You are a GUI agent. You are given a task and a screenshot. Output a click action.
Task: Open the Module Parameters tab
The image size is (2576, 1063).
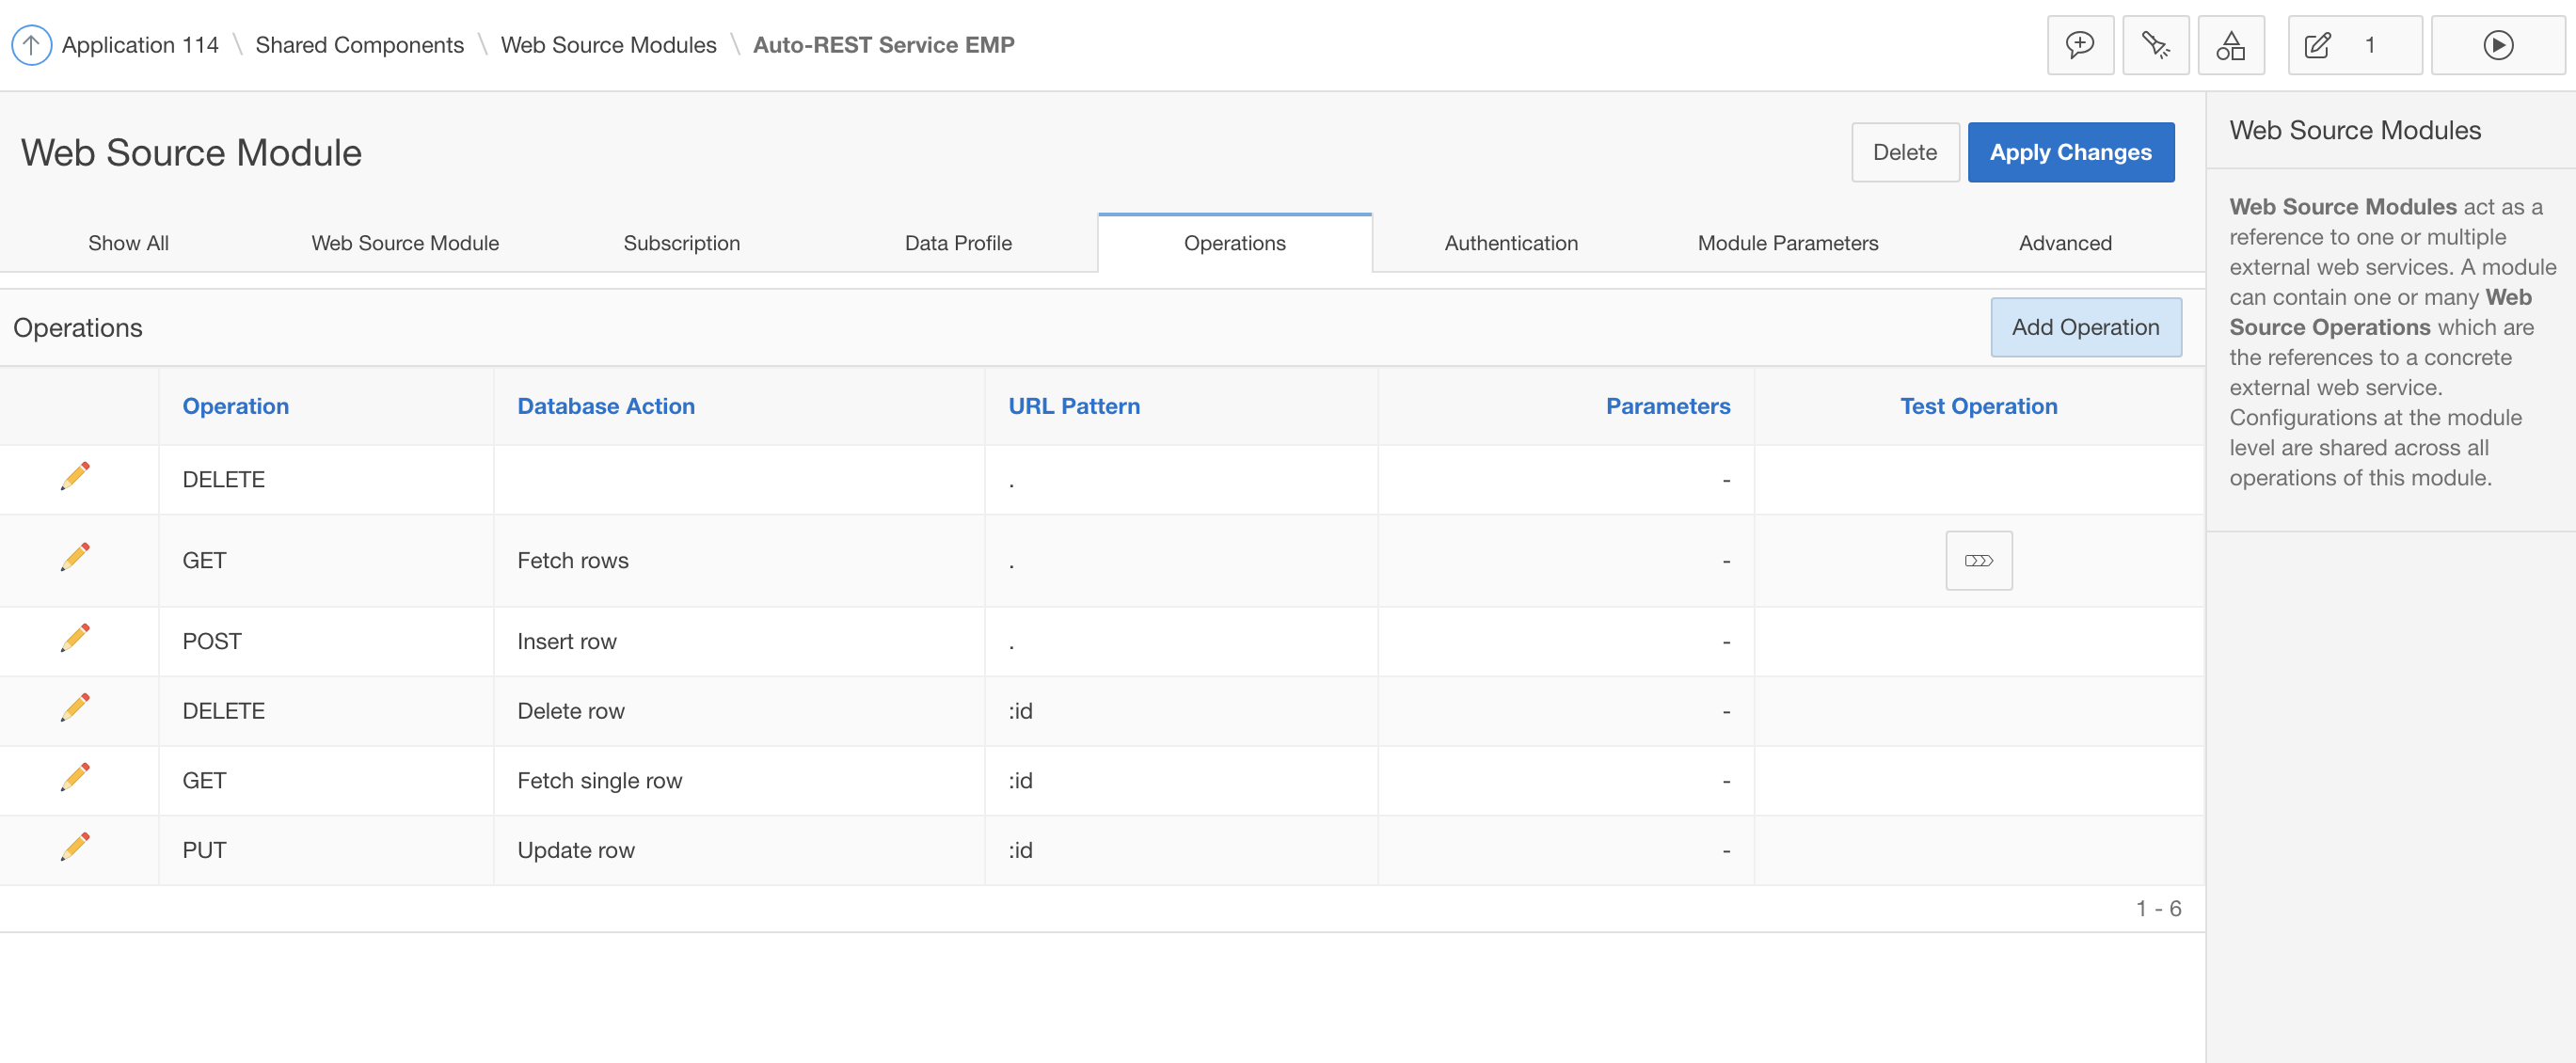[x=1787, y=243]
